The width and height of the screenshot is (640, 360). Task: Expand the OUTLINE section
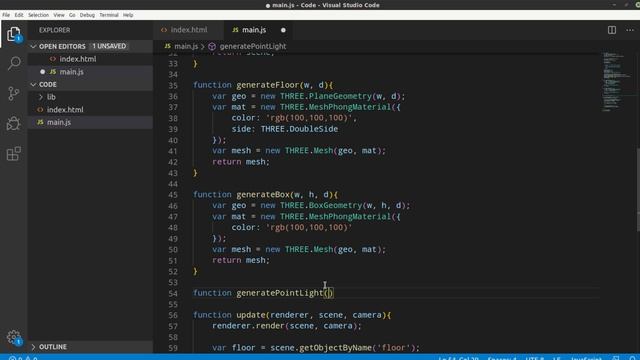point(33,347)
